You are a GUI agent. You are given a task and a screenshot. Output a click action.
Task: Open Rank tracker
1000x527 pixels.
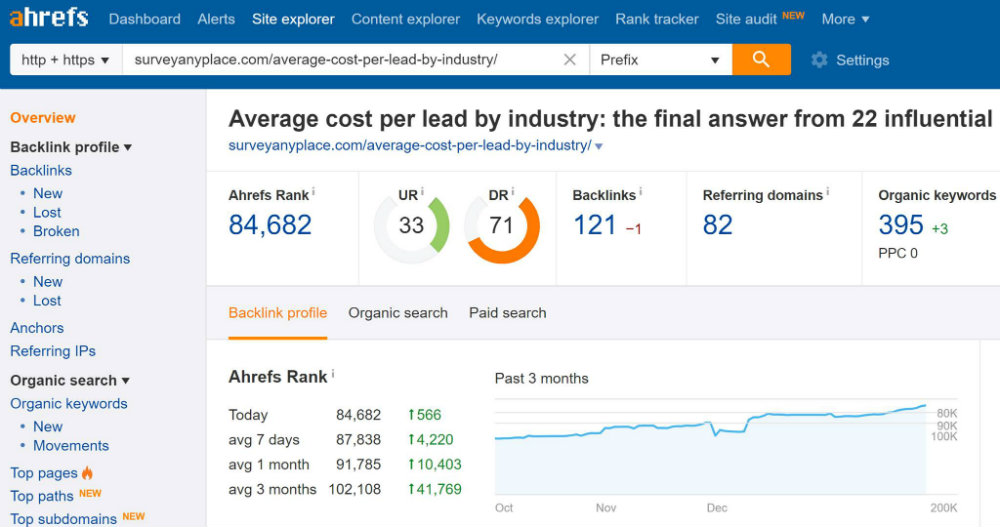(657, 19)
